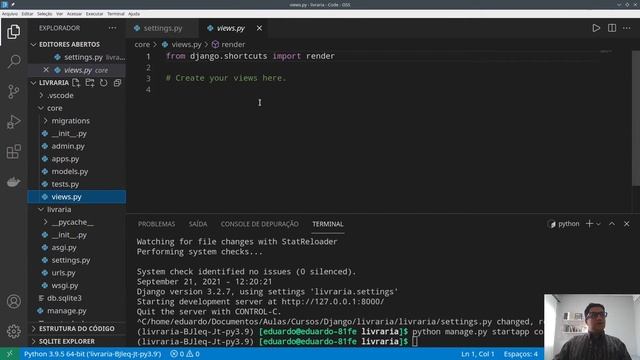Open tests.py in explorer
This screenshot has width=640, height=360.
65,184
